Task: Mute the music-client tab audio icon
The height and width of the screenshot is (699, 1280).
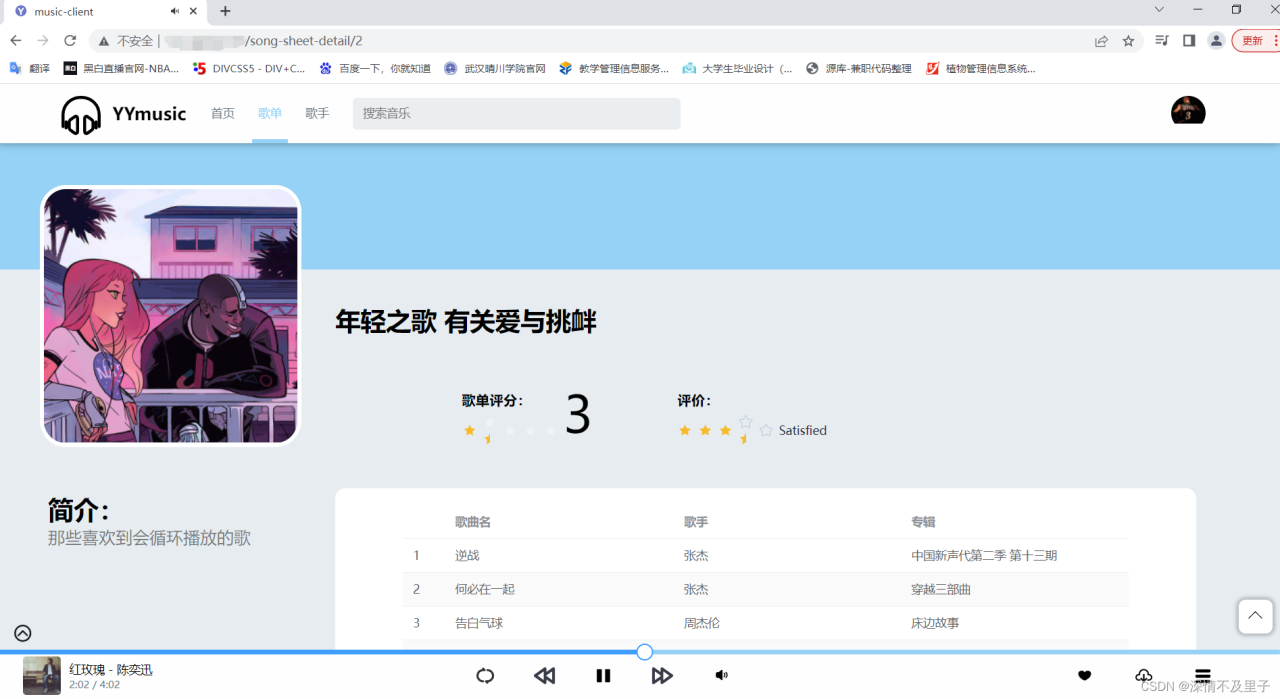Action: [x=175, y=12]
